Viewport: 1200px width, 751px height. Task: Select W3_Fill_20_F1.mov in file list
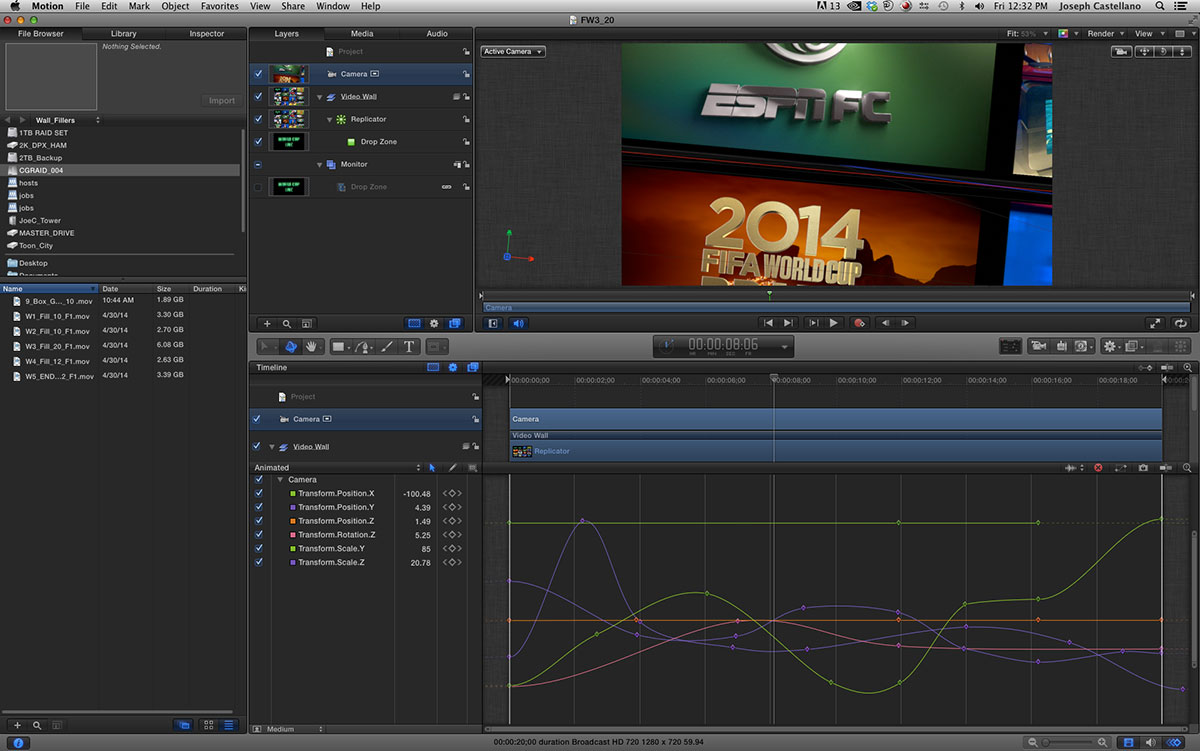pyautogui.click(x=58, y=345)
